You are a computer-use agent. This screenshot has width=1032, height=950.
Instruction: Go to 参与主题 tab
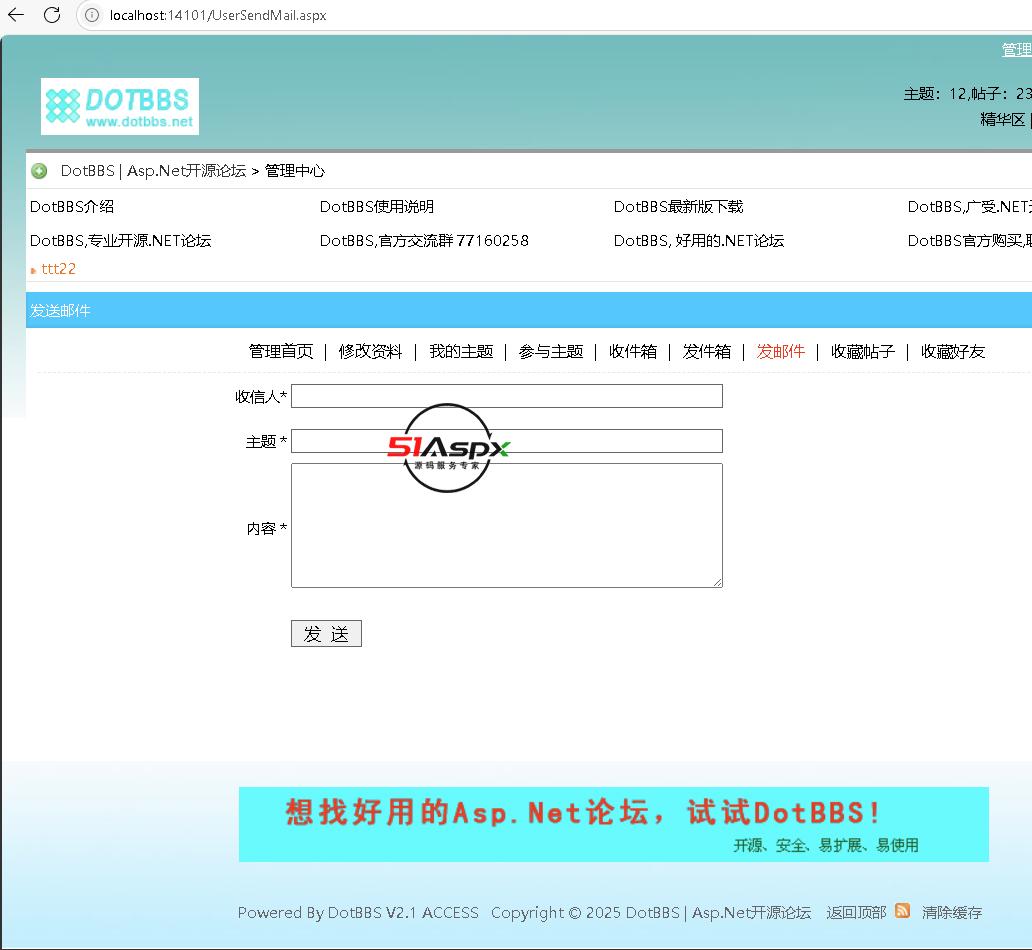point(551,352)
